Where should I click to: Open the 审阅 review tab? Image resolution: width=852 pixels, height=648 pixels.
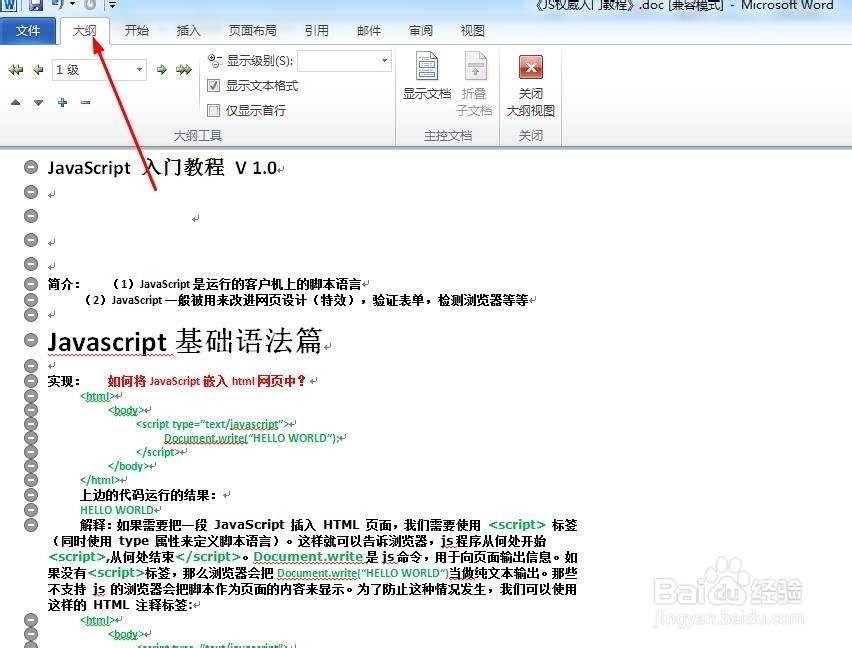coord(421,31)
